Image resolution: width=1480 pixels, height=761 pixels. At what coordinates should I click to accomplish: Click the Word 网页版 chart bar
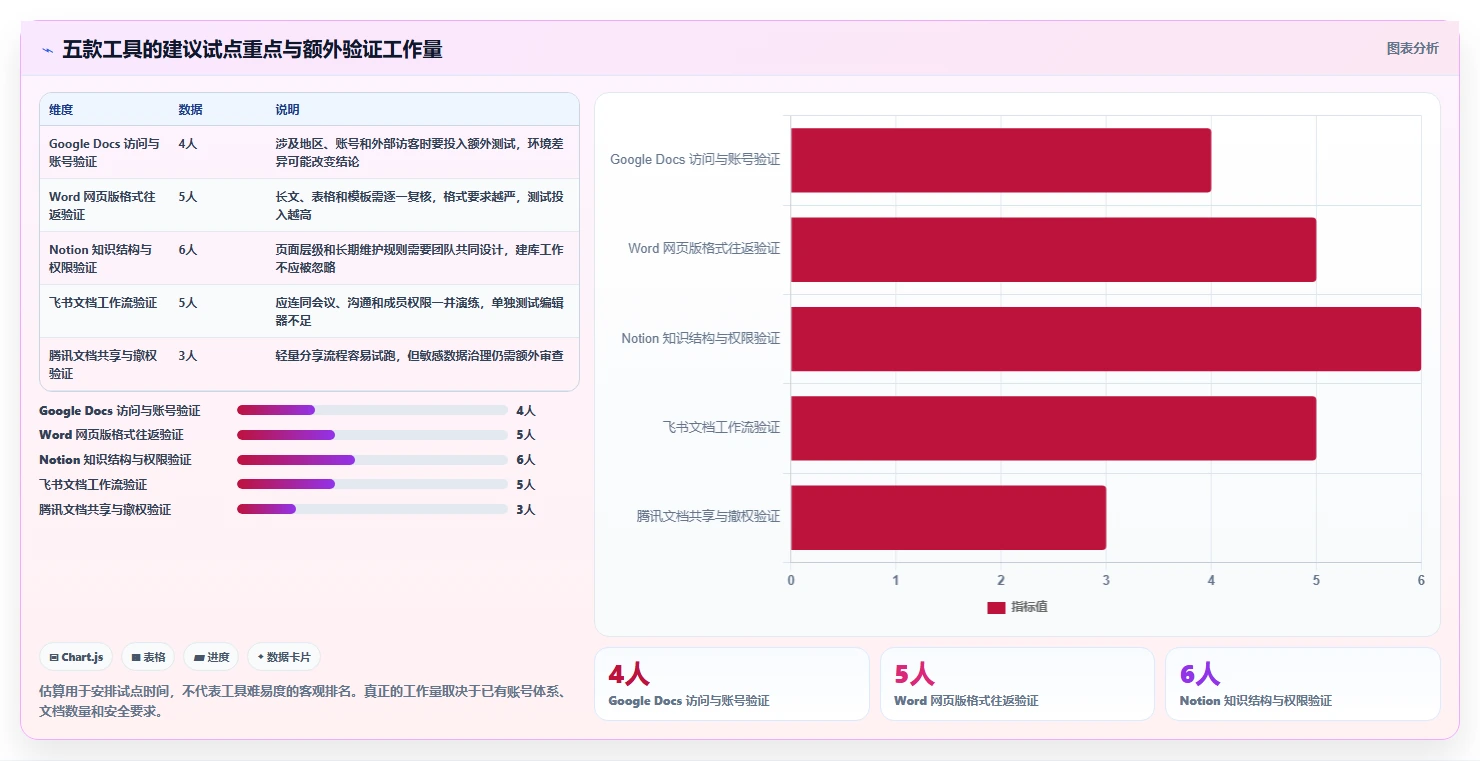[x=1053, y=249]
